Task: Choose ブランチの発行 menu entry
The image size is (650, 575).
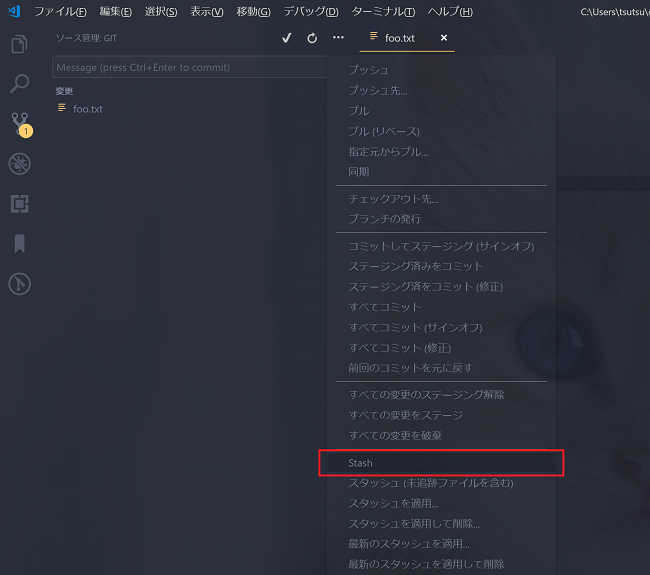Action: [441, 219]
